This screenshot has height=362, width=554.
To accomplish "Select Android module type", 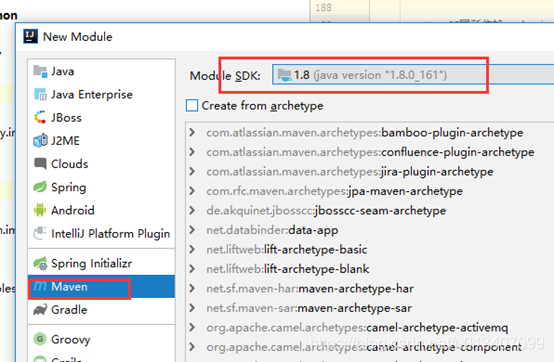I will point(101,210).
